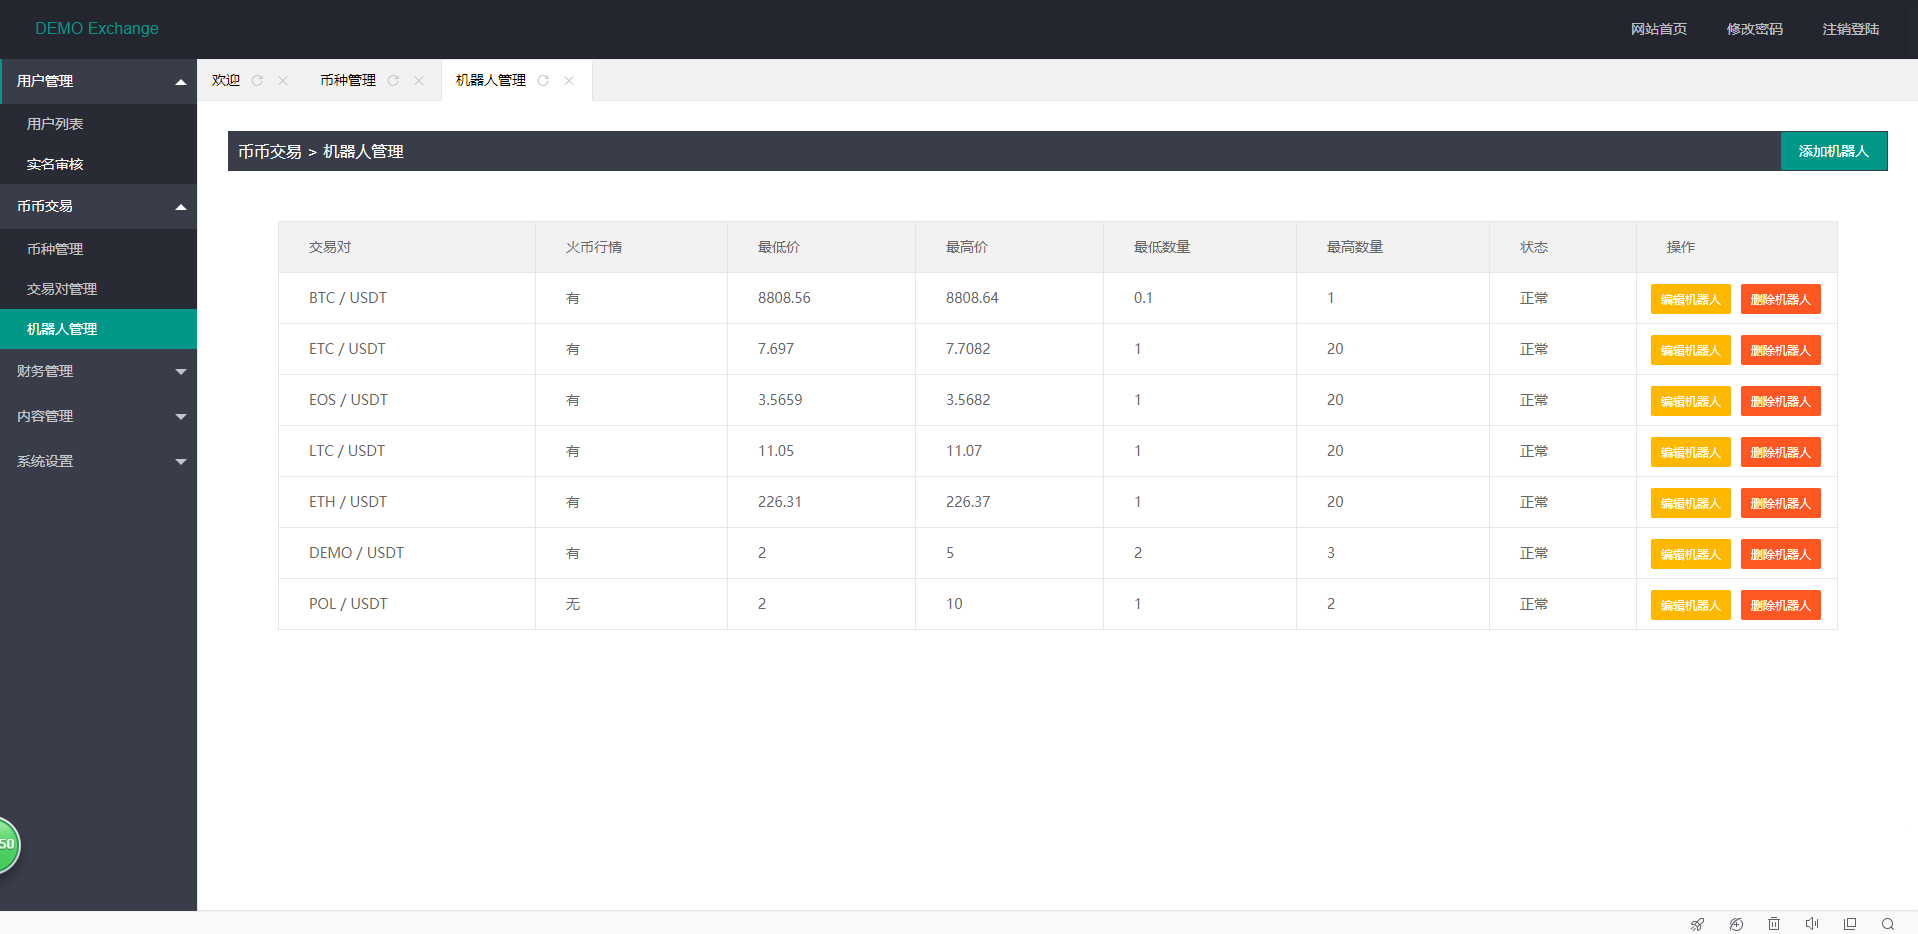The height and width of the screenshot is (934, 1918).
Task: Click the magnifier search icon in the status bar
Action: pos(1888,924)
